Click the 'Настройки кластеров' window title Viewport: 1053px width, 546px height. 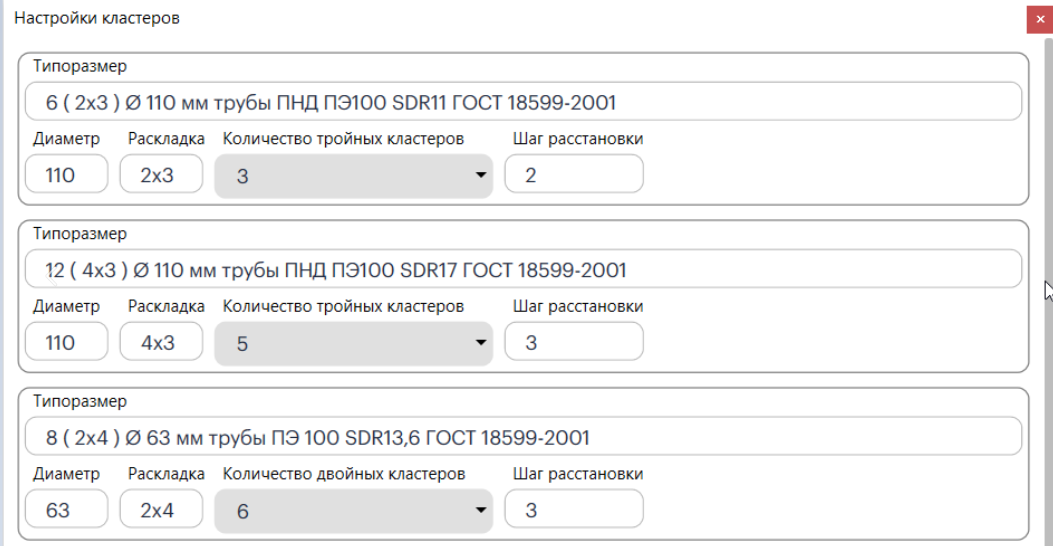tap(97, 19)
